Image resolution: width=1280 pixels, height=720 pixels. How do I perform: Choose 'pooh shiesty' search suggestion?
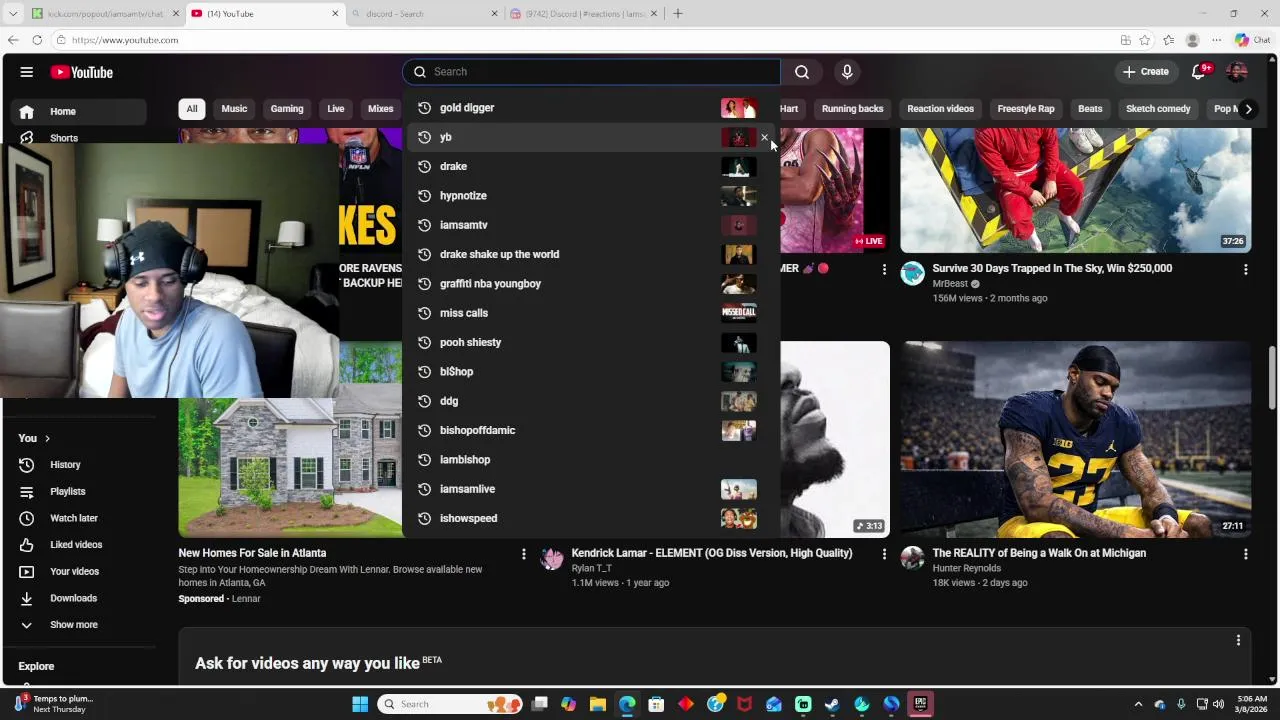click(x=591, y=342)
